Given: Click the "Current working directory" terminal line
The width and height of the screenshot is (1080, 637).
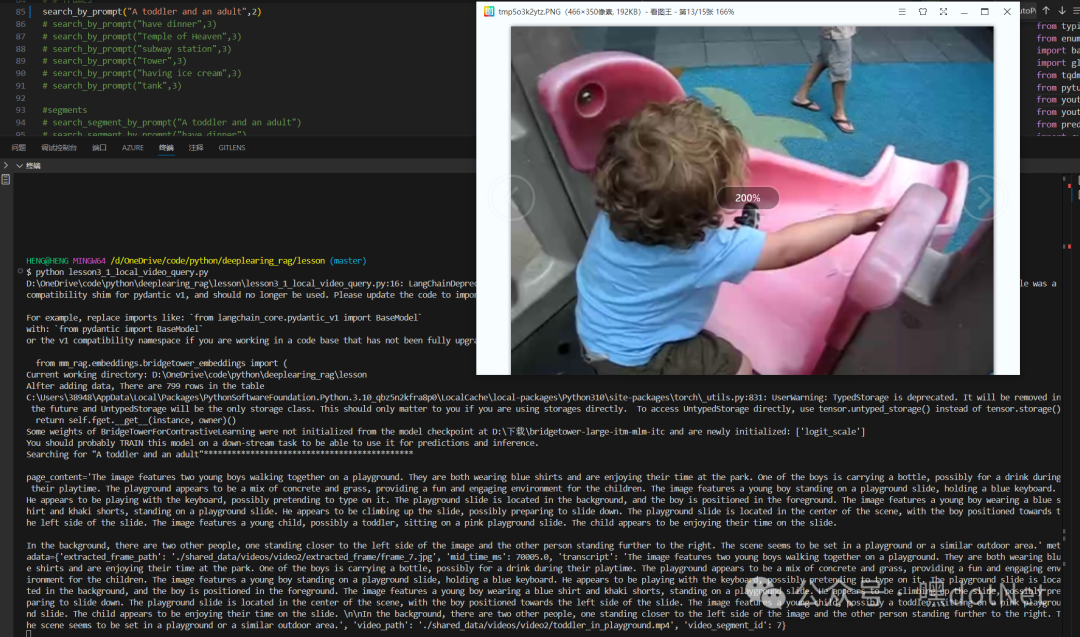Looking at the screenshot, I should point(196,375).
